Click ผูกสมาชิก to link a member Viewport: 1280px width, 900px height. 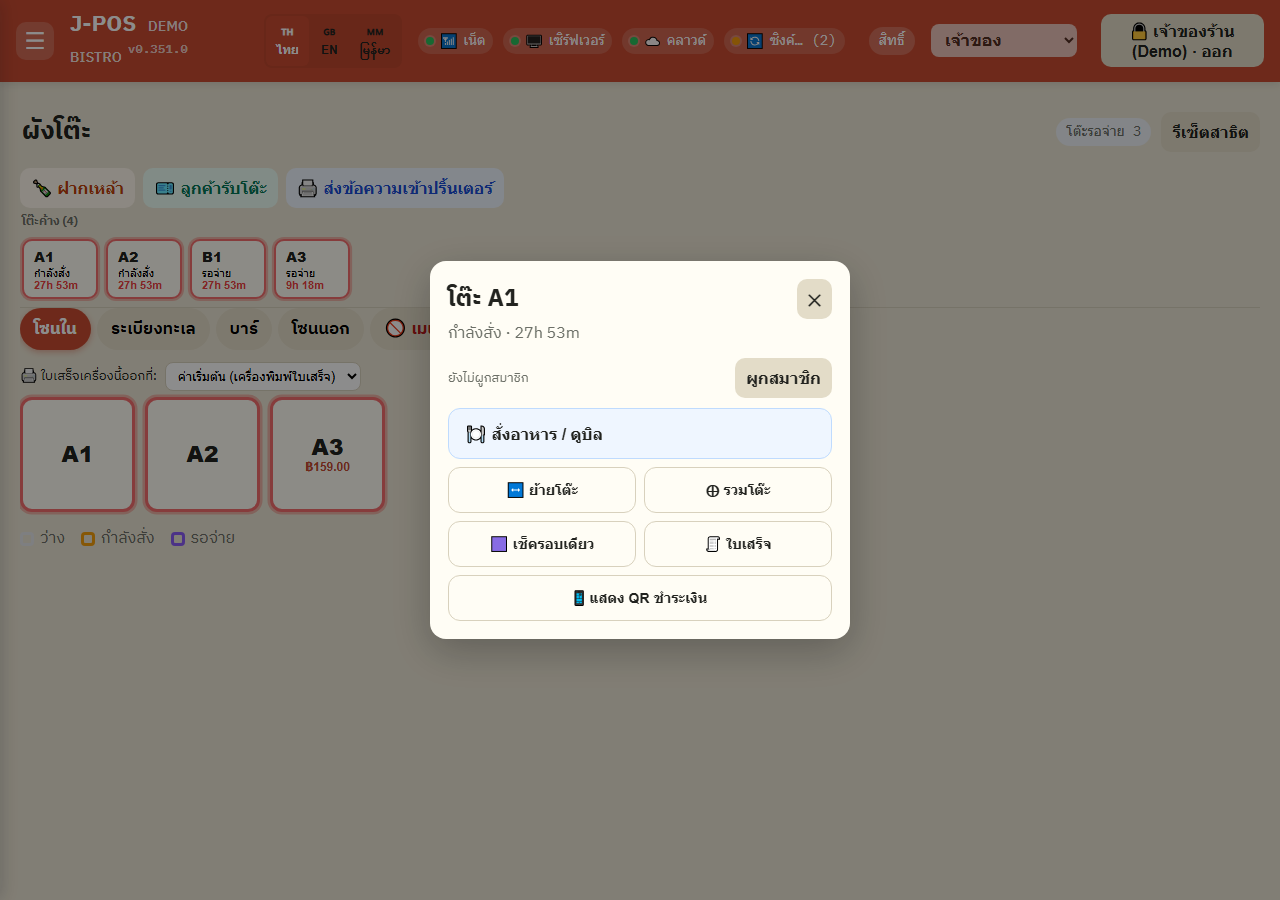point(783,378)
